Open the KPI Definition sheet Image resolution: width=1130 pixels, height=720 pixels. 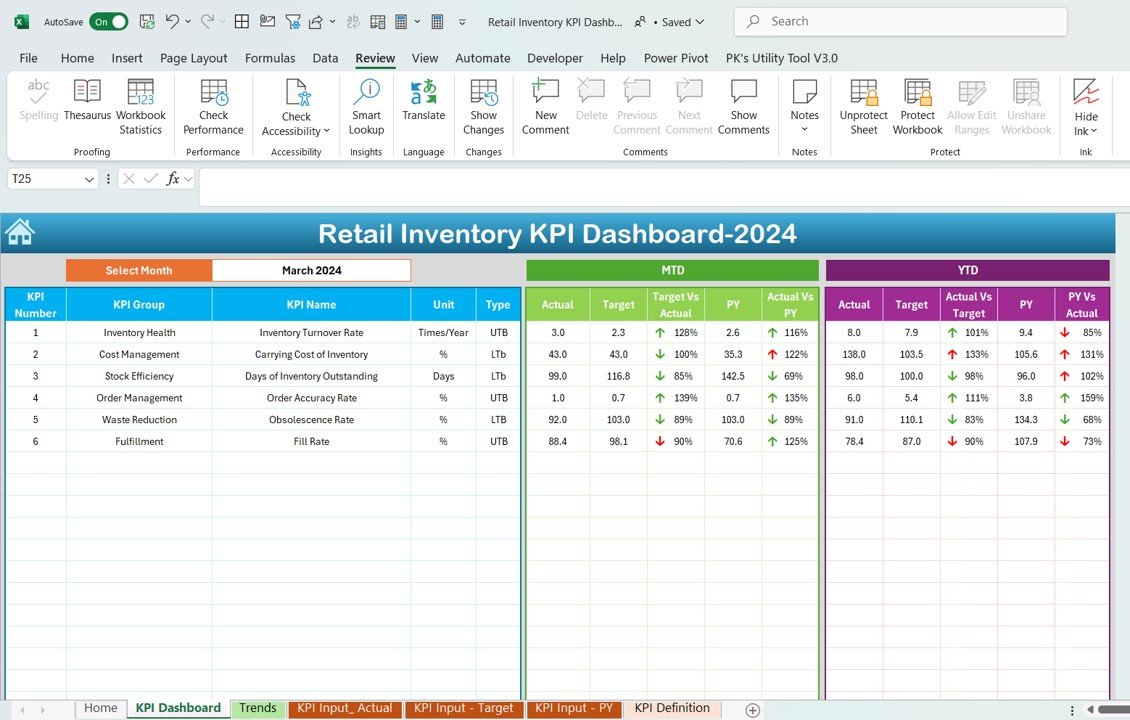(672, 708)
